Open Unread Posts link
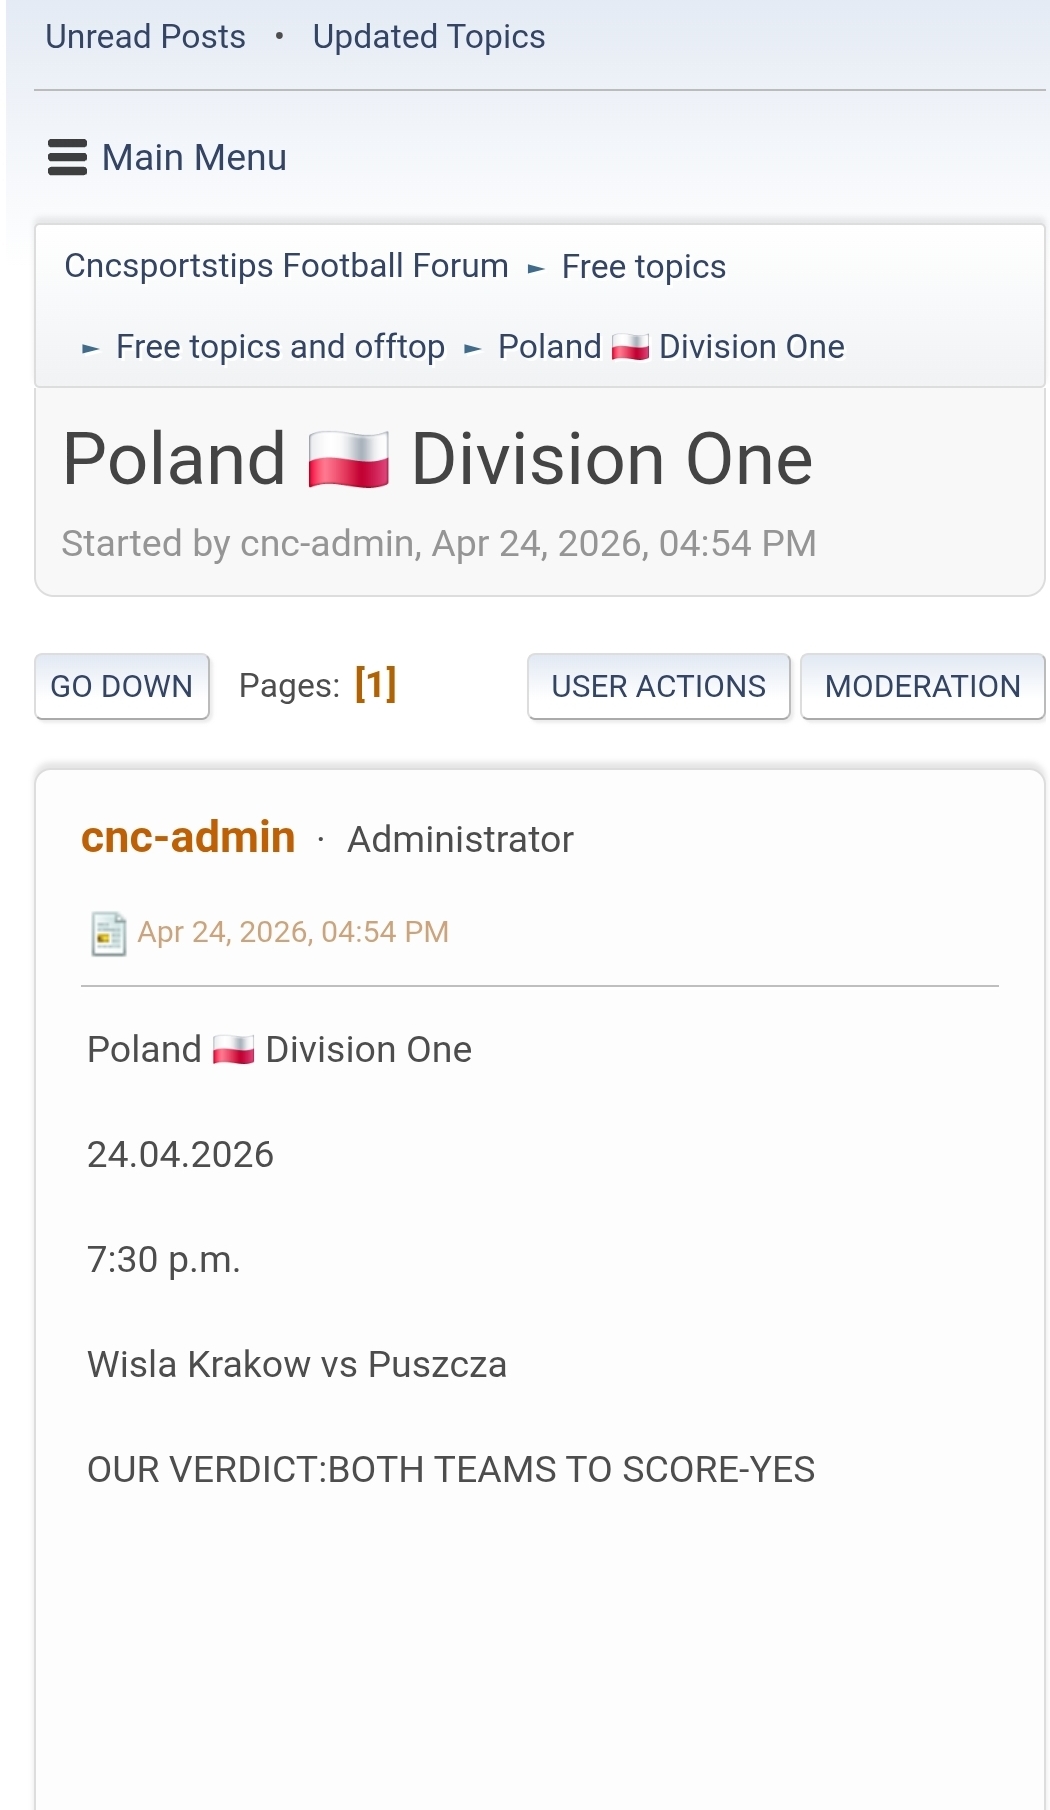Viewport: 1050px width, 1810px height. tap(145, 37)
